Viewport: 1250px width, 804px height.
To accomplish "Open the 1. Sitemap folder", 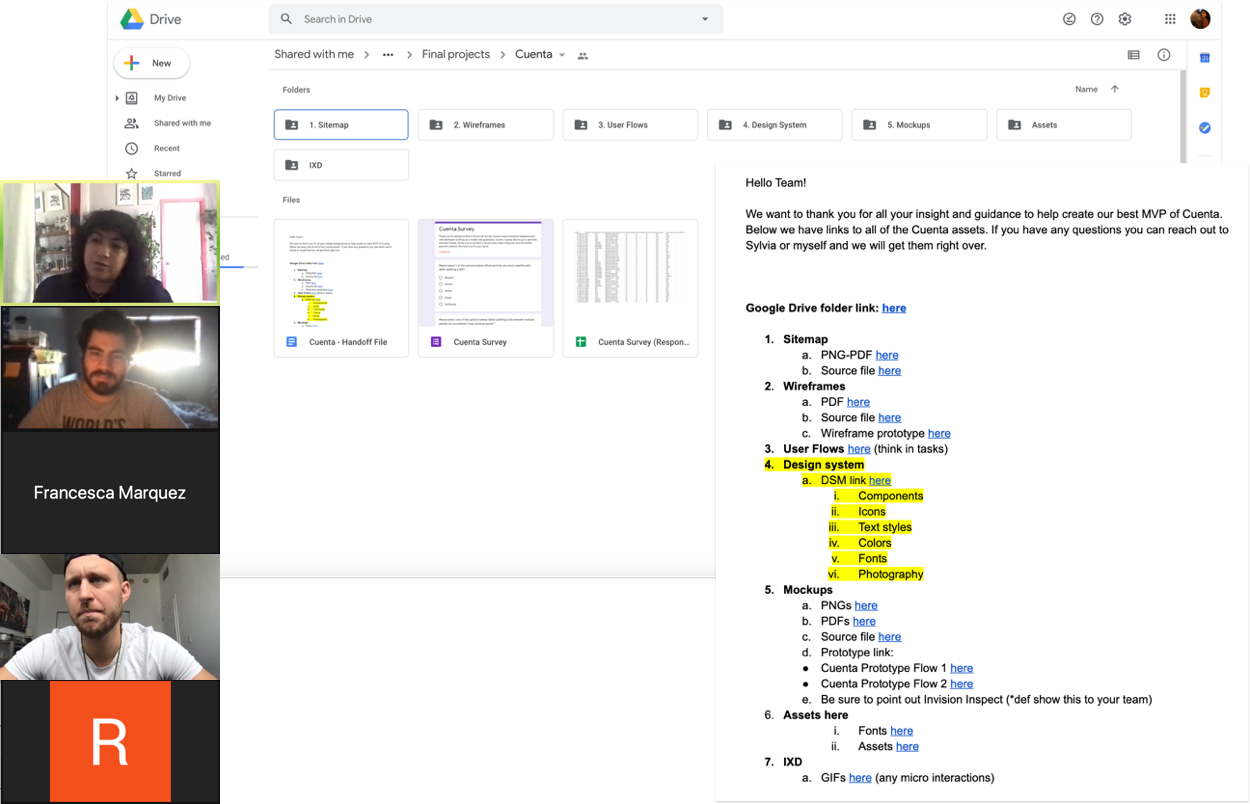I will 341,125.
